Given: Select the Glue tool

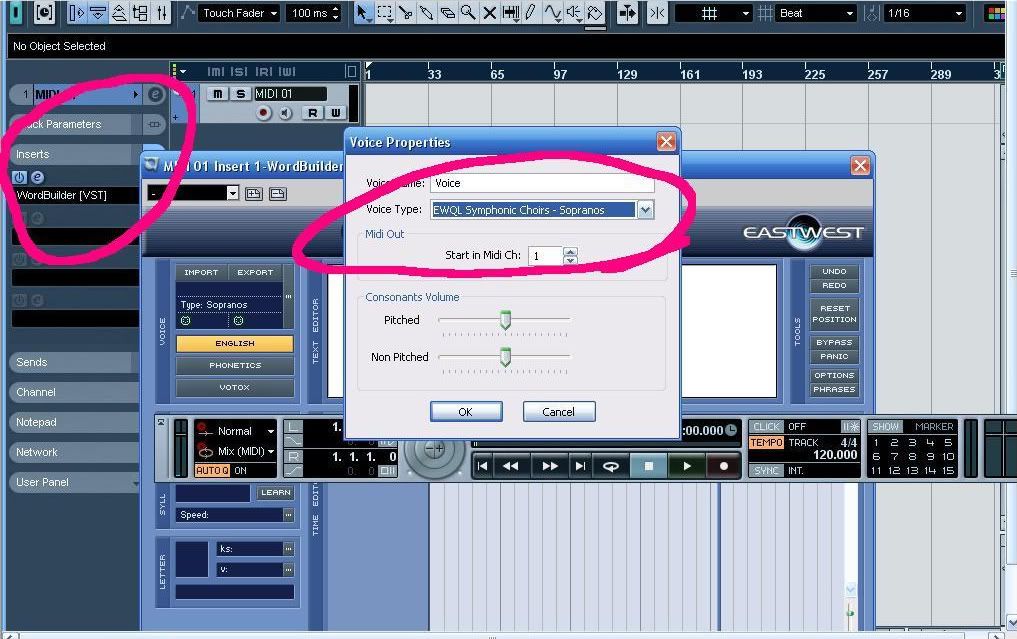Looking at the screenshot, I should pyautogui.click(x=426, y=13).
